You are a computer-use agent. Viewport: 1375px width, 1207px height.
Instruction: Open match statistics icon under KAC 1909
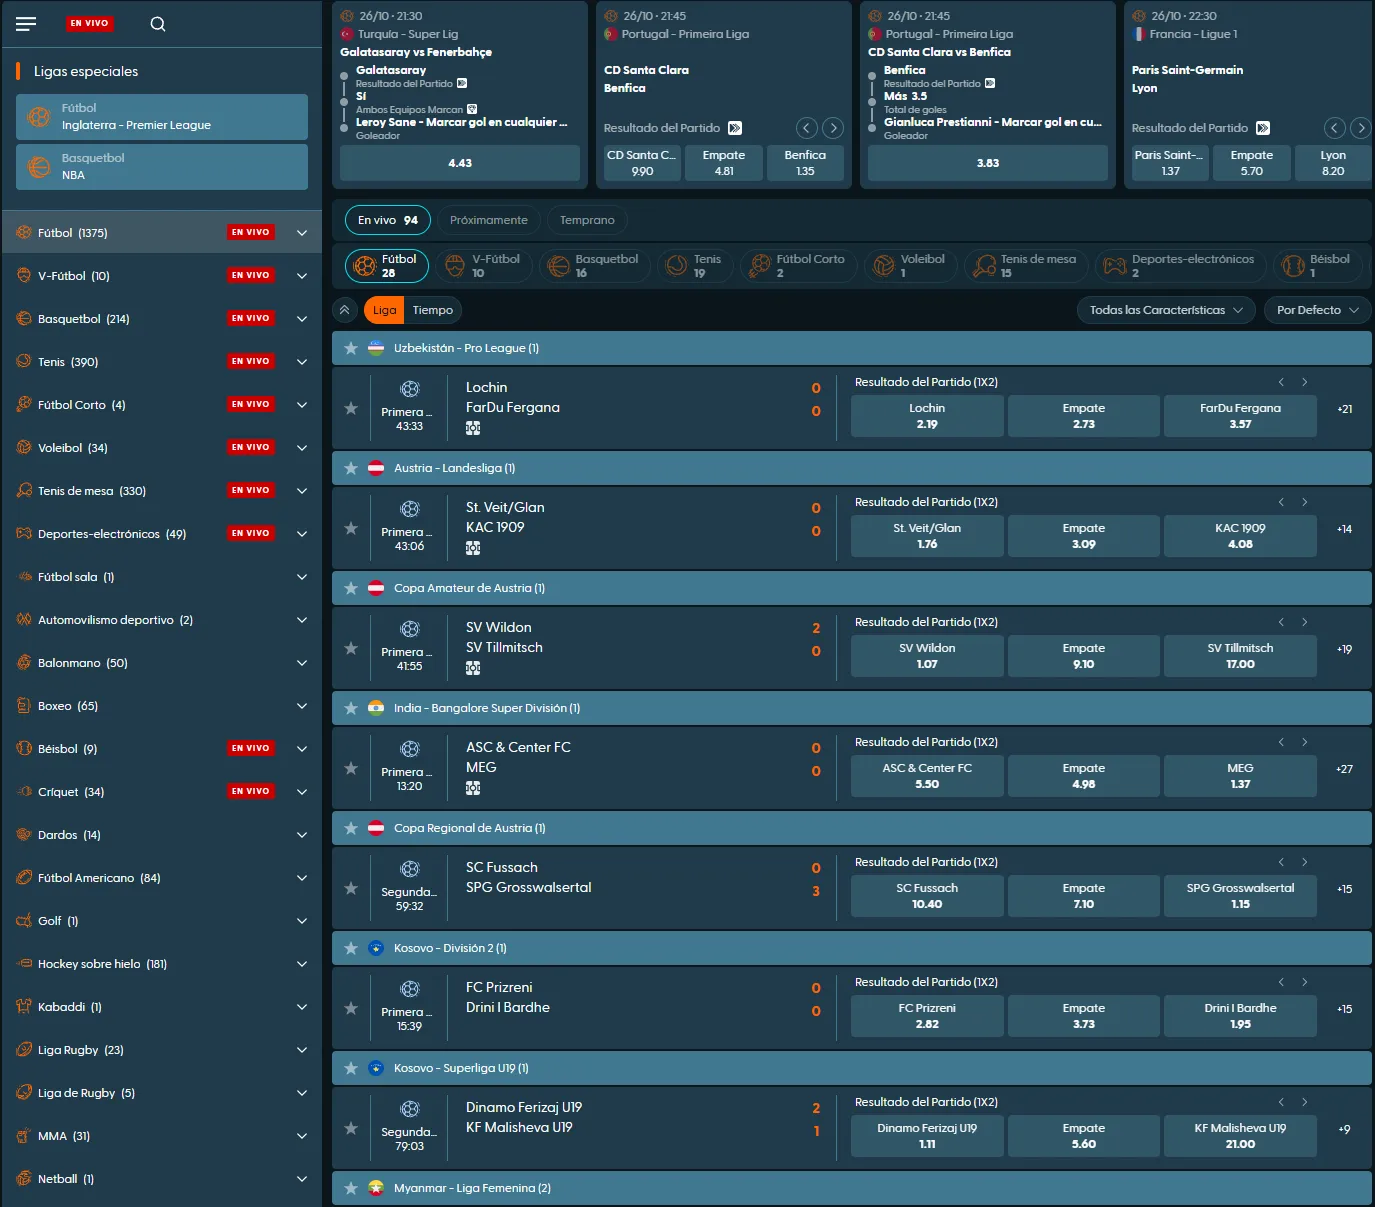click(473, 548)
